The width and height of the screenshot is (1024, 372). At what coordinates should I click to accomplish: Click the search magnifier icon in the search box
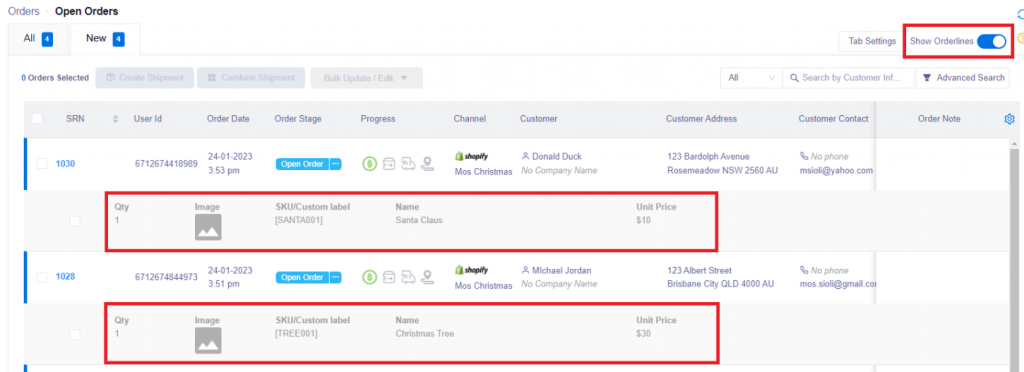click(794, 78)
